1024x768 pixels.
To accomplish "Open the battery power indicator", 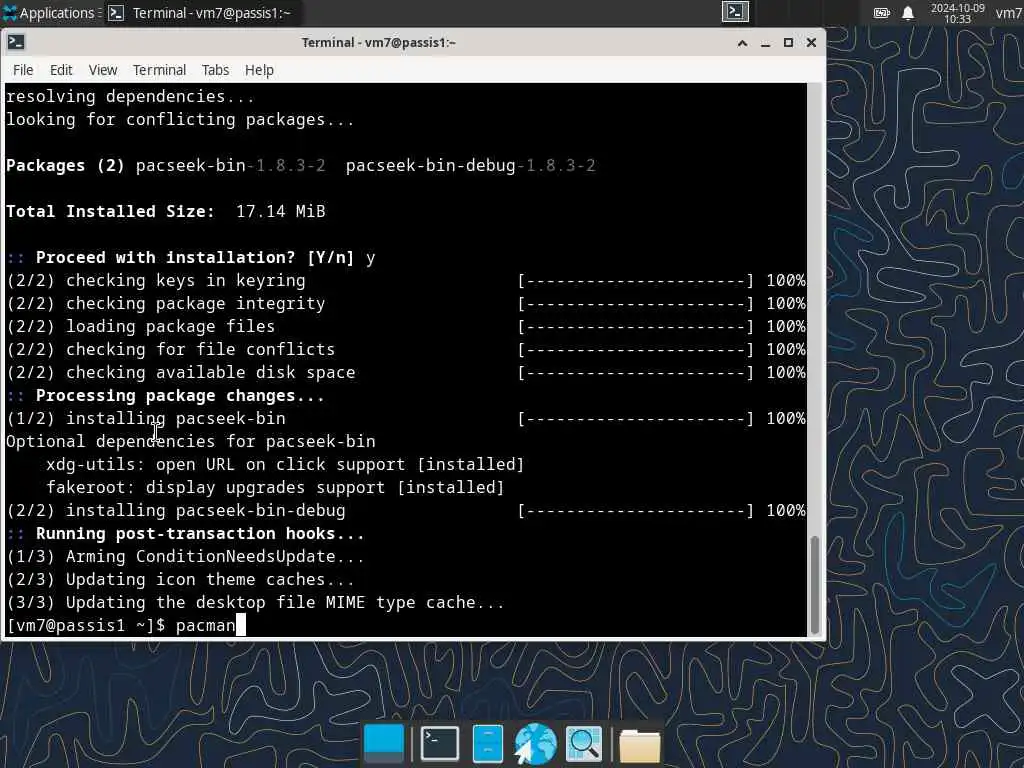I will tap(882, 12).
